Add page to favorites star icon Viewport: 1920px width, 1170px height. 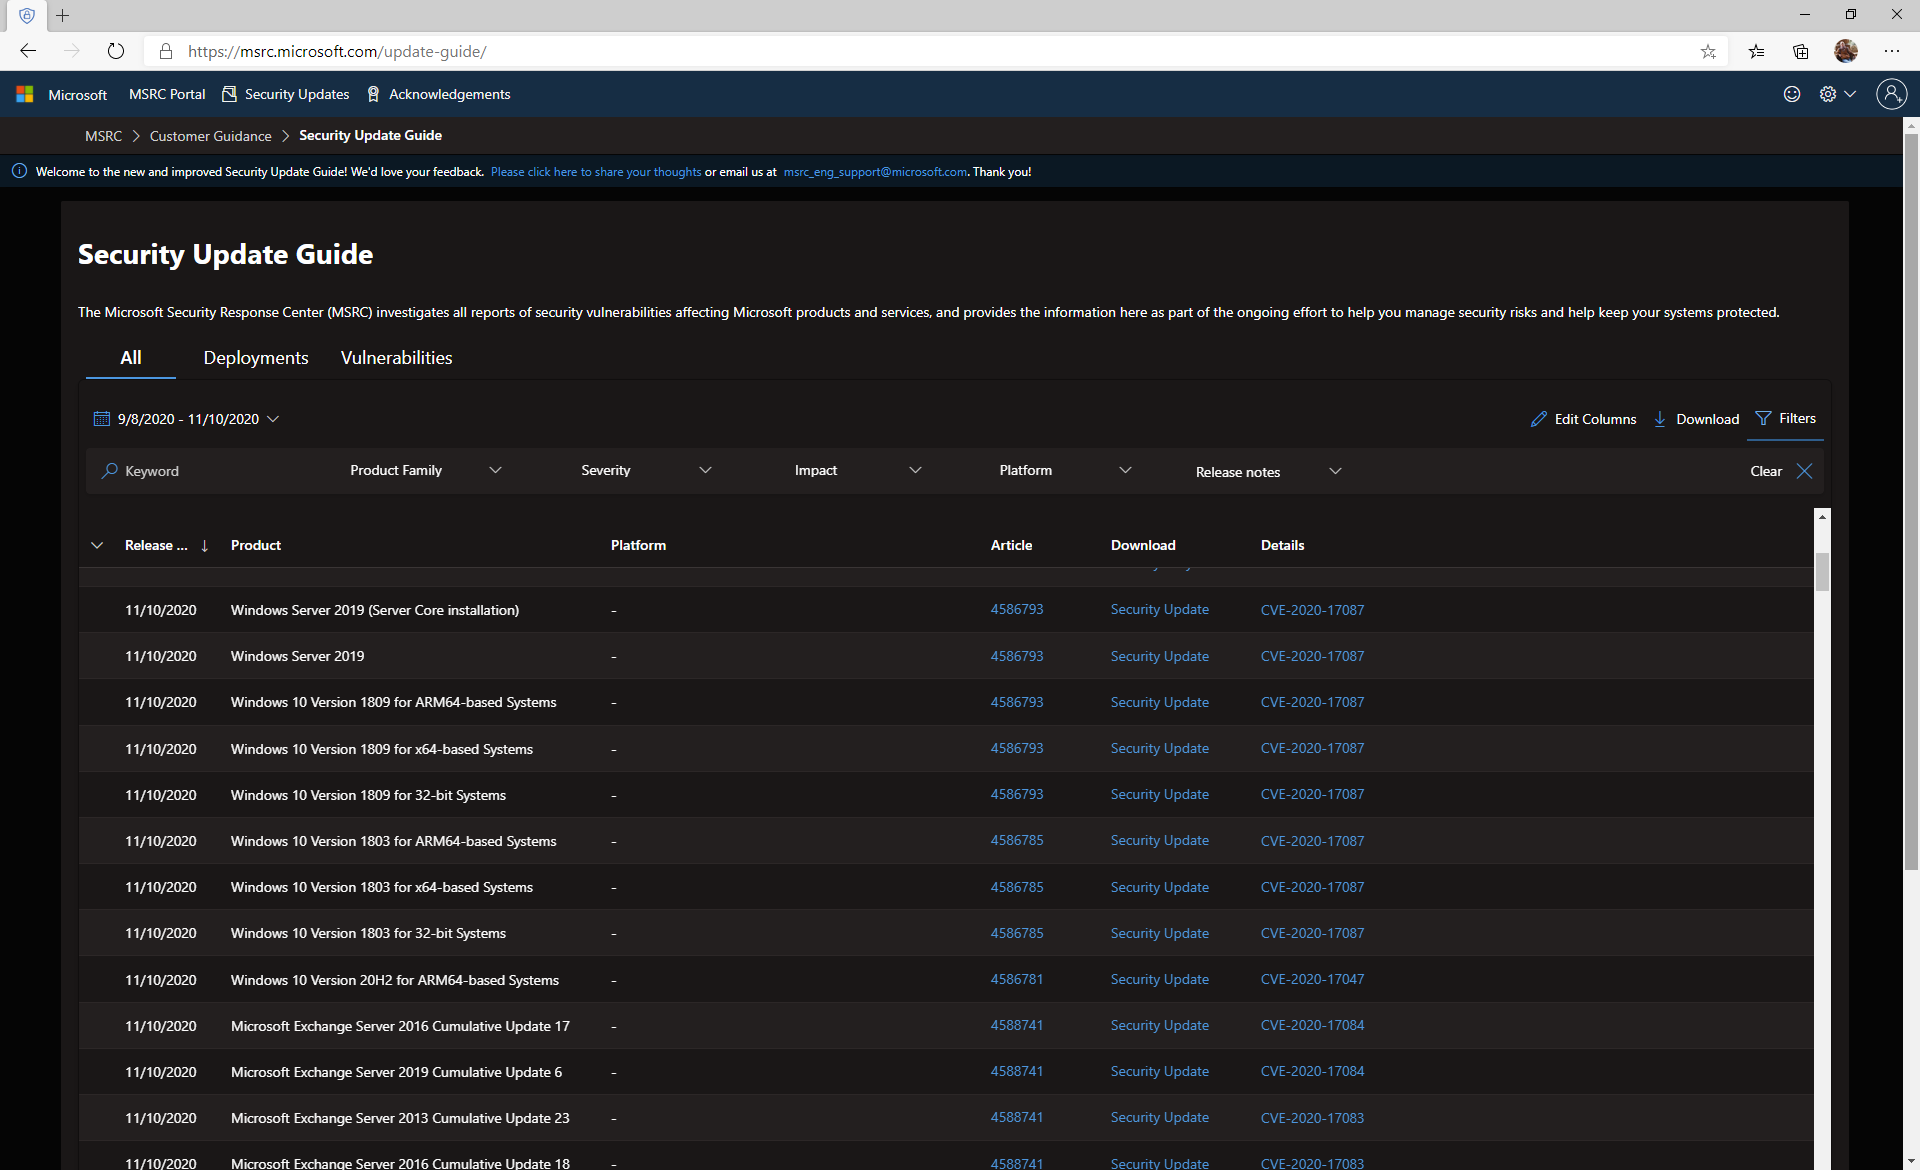[1708, 52]
